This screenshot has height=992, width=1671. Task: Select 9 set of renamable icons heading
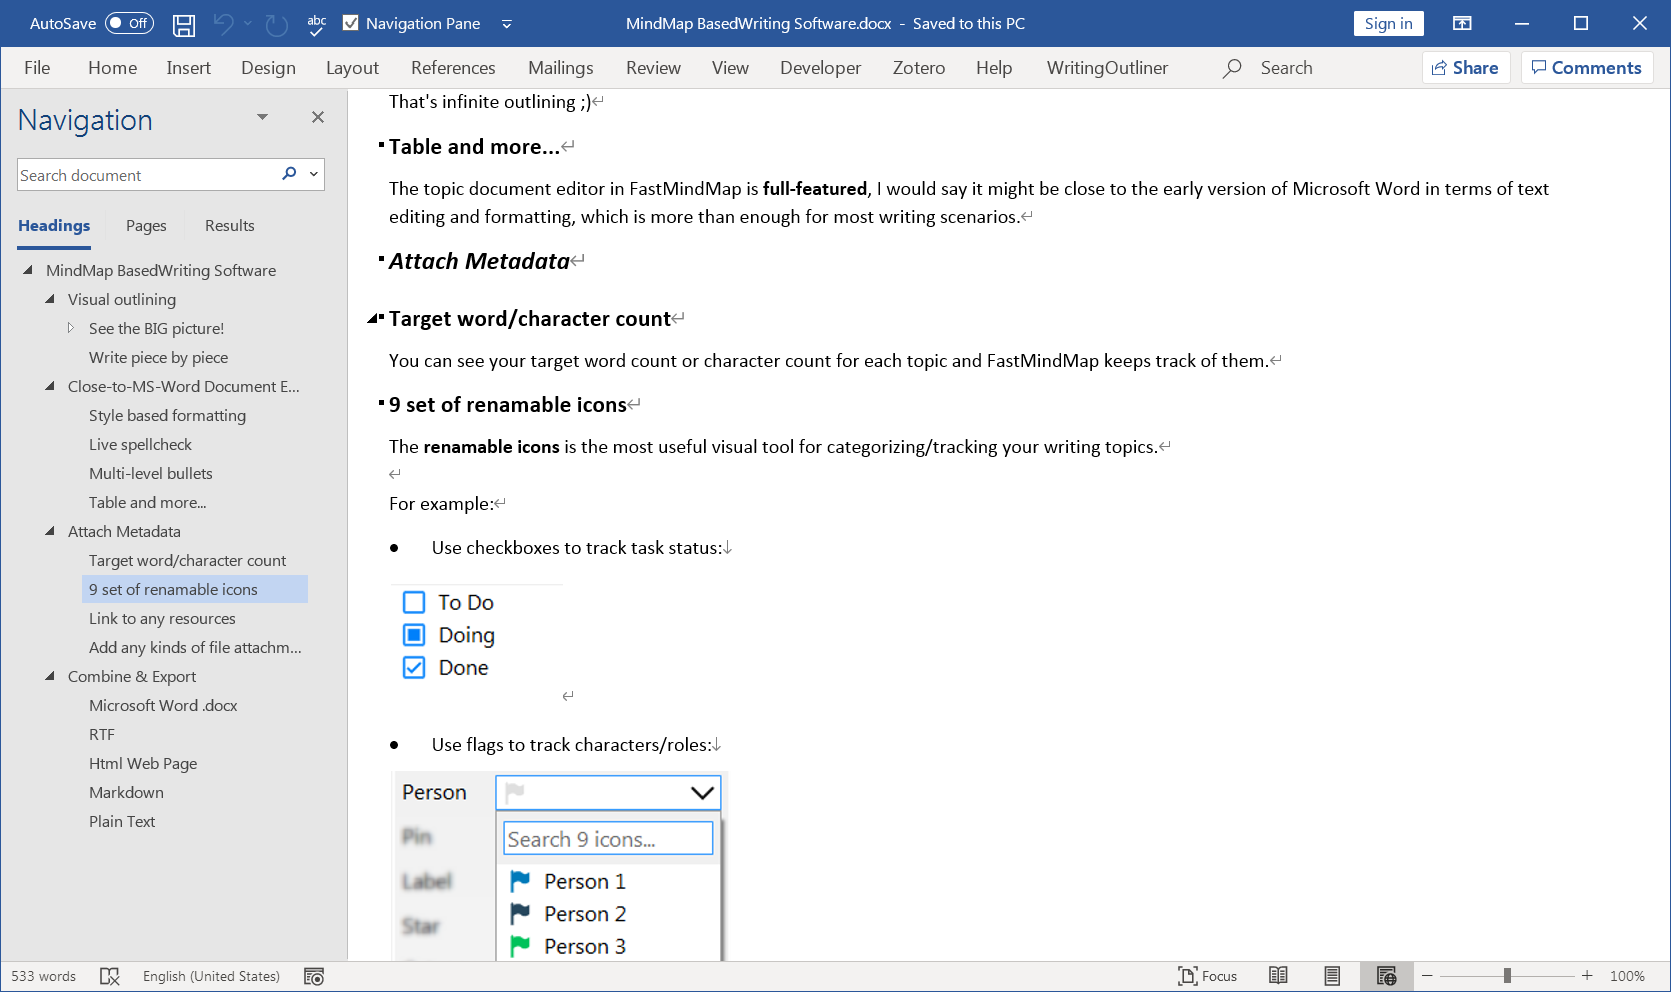coord(194,589)
